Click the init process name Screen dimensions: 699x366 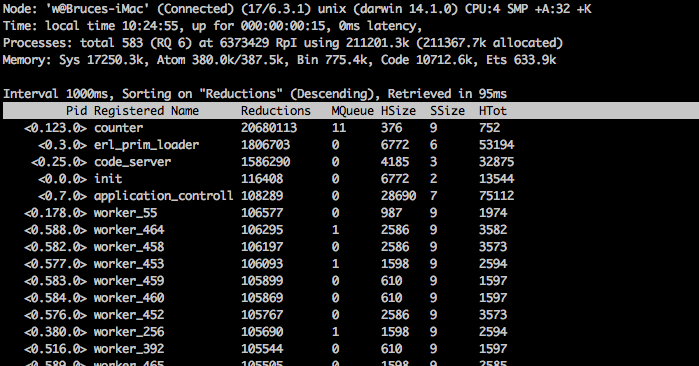108,179
